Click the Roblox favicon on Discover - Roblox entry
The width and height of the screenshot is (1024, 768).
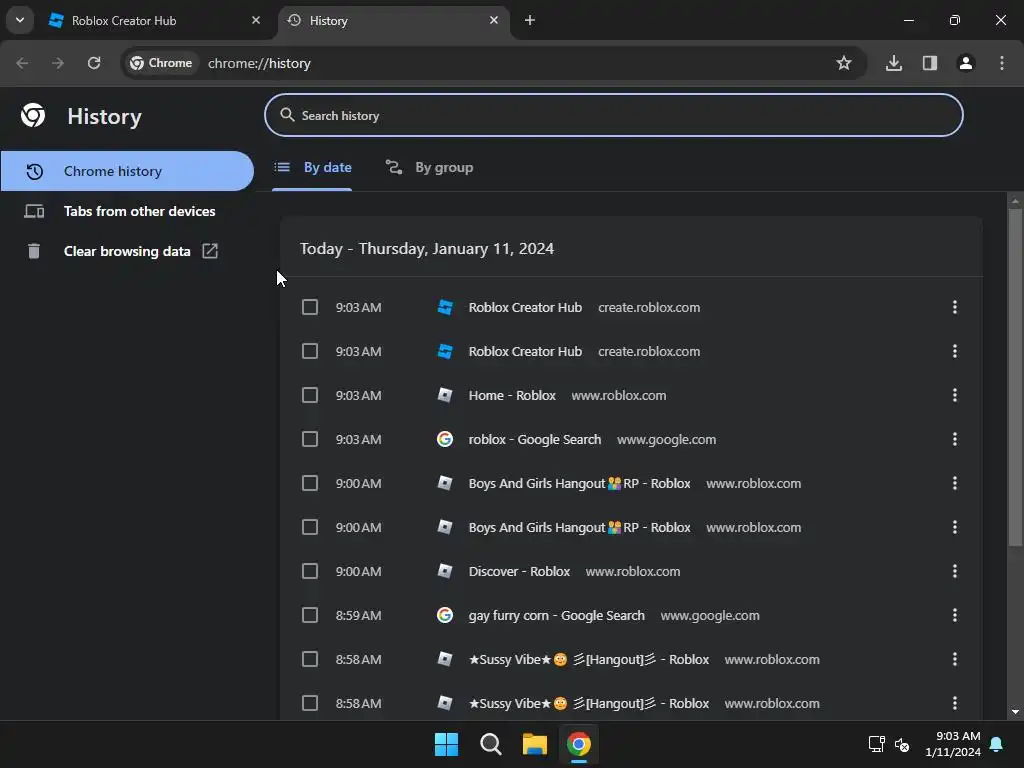(445, 571)
